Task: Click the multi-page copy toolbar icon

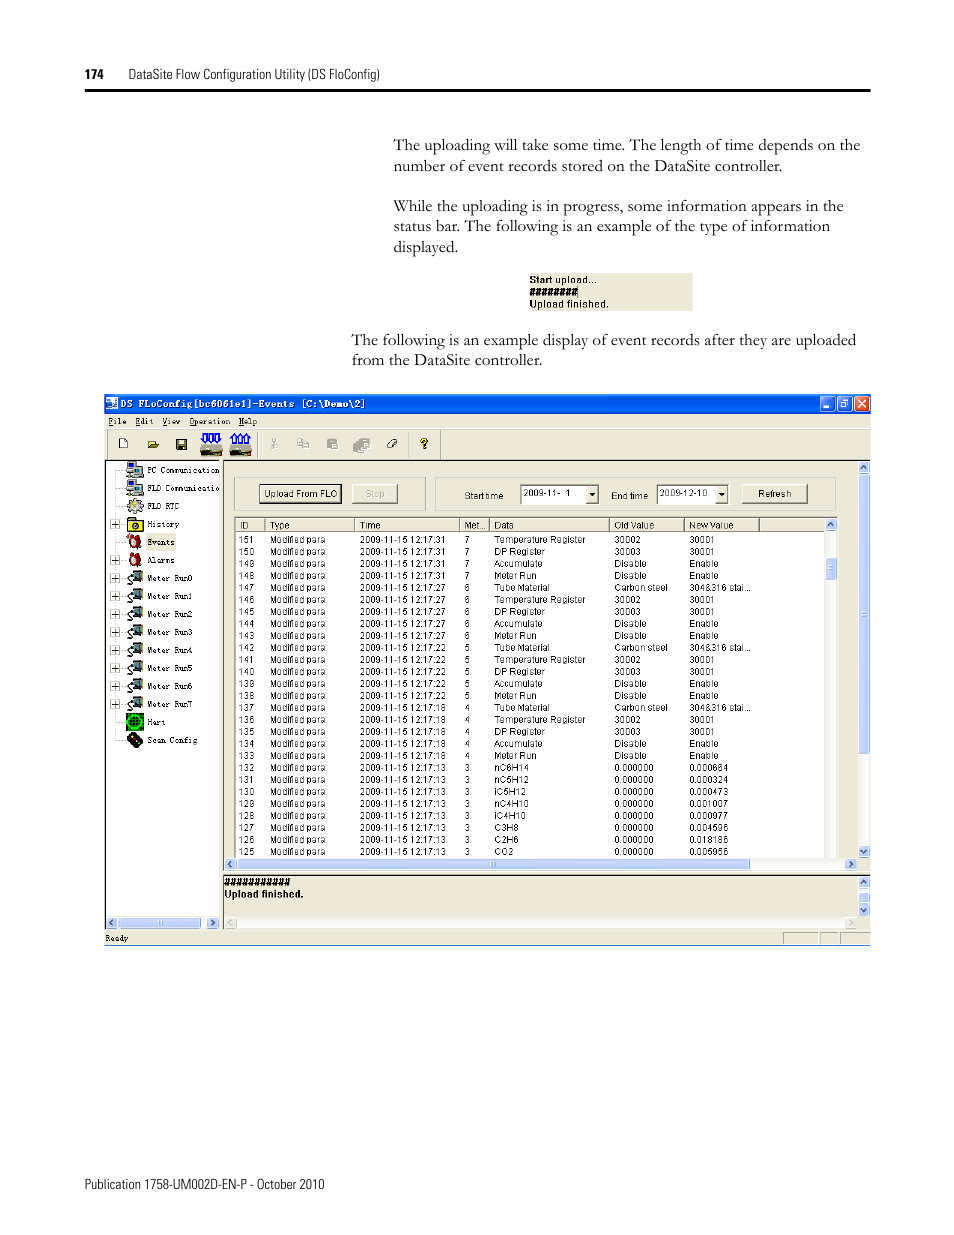Action: point(362,444)
